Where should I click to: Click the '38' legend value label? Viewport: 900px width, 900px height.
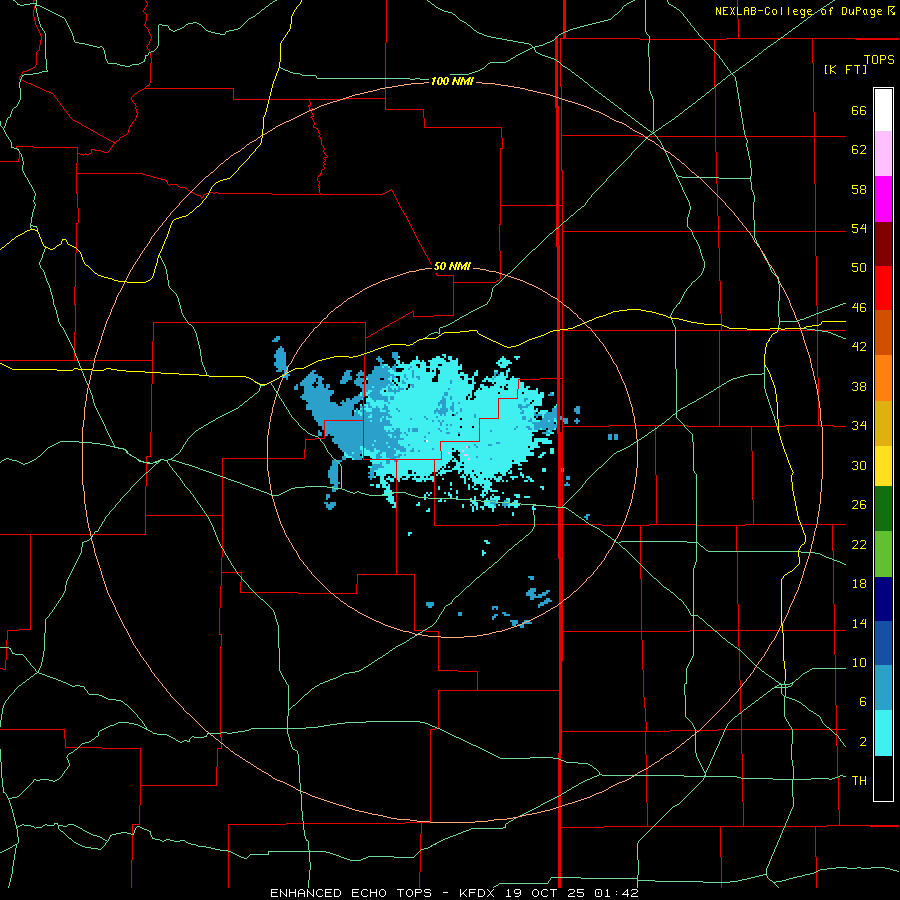coord(859,386)
